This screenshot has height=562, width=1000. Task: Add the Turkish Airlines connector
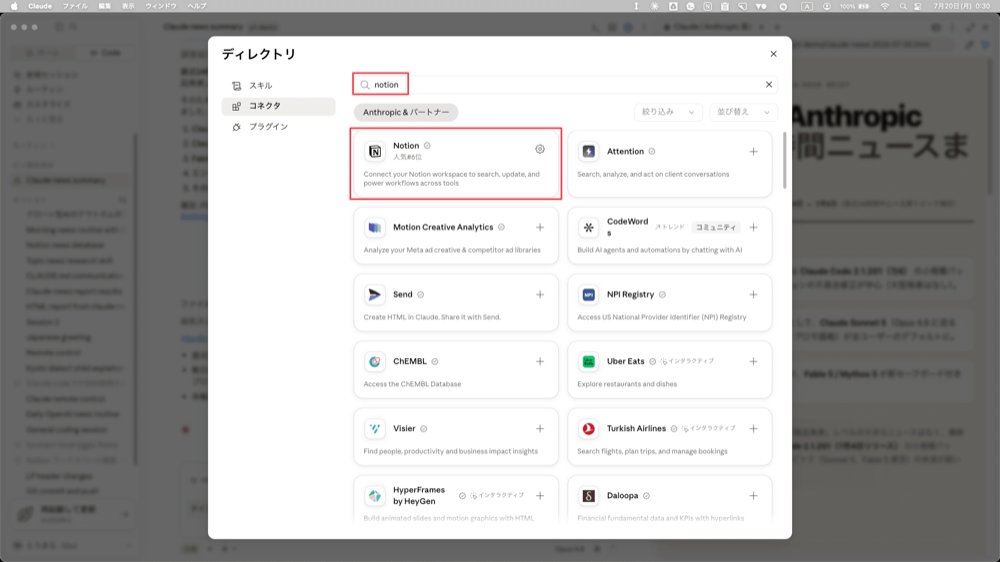pyautogui.click(x=753, y=429)
